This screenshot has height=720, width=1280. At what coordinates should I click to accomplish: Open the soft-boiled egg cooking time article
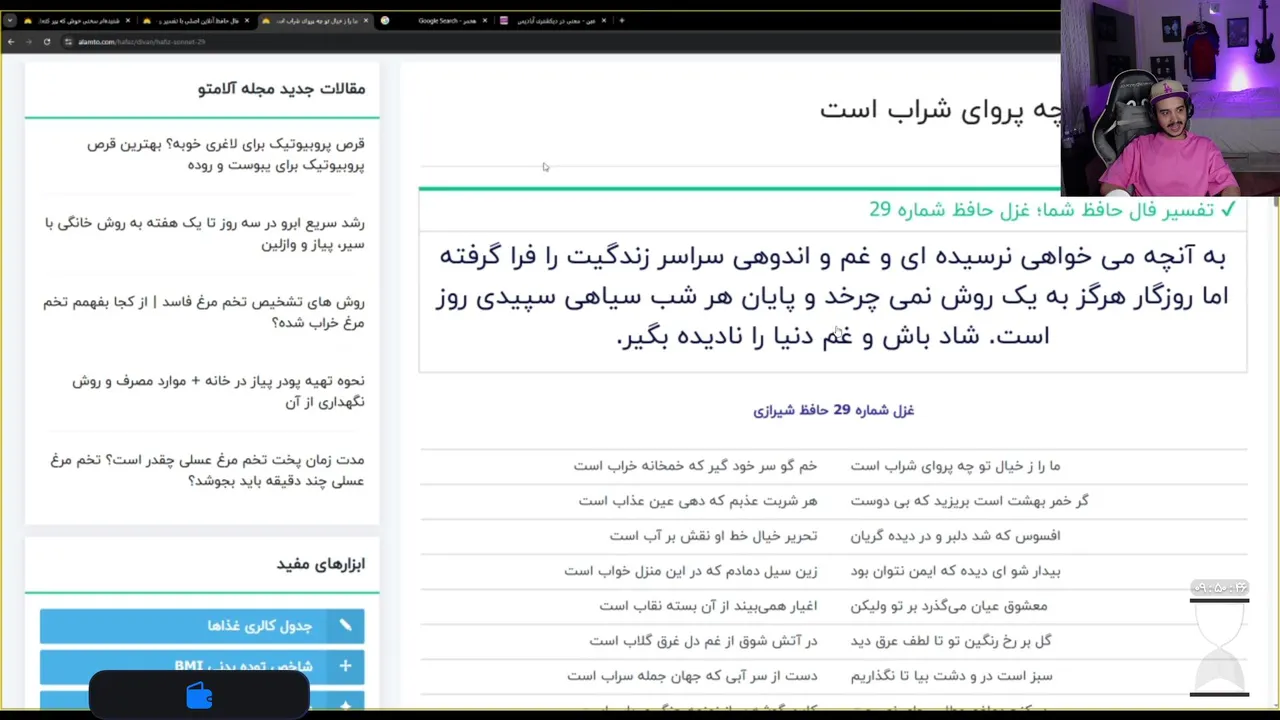pos(207,470)
